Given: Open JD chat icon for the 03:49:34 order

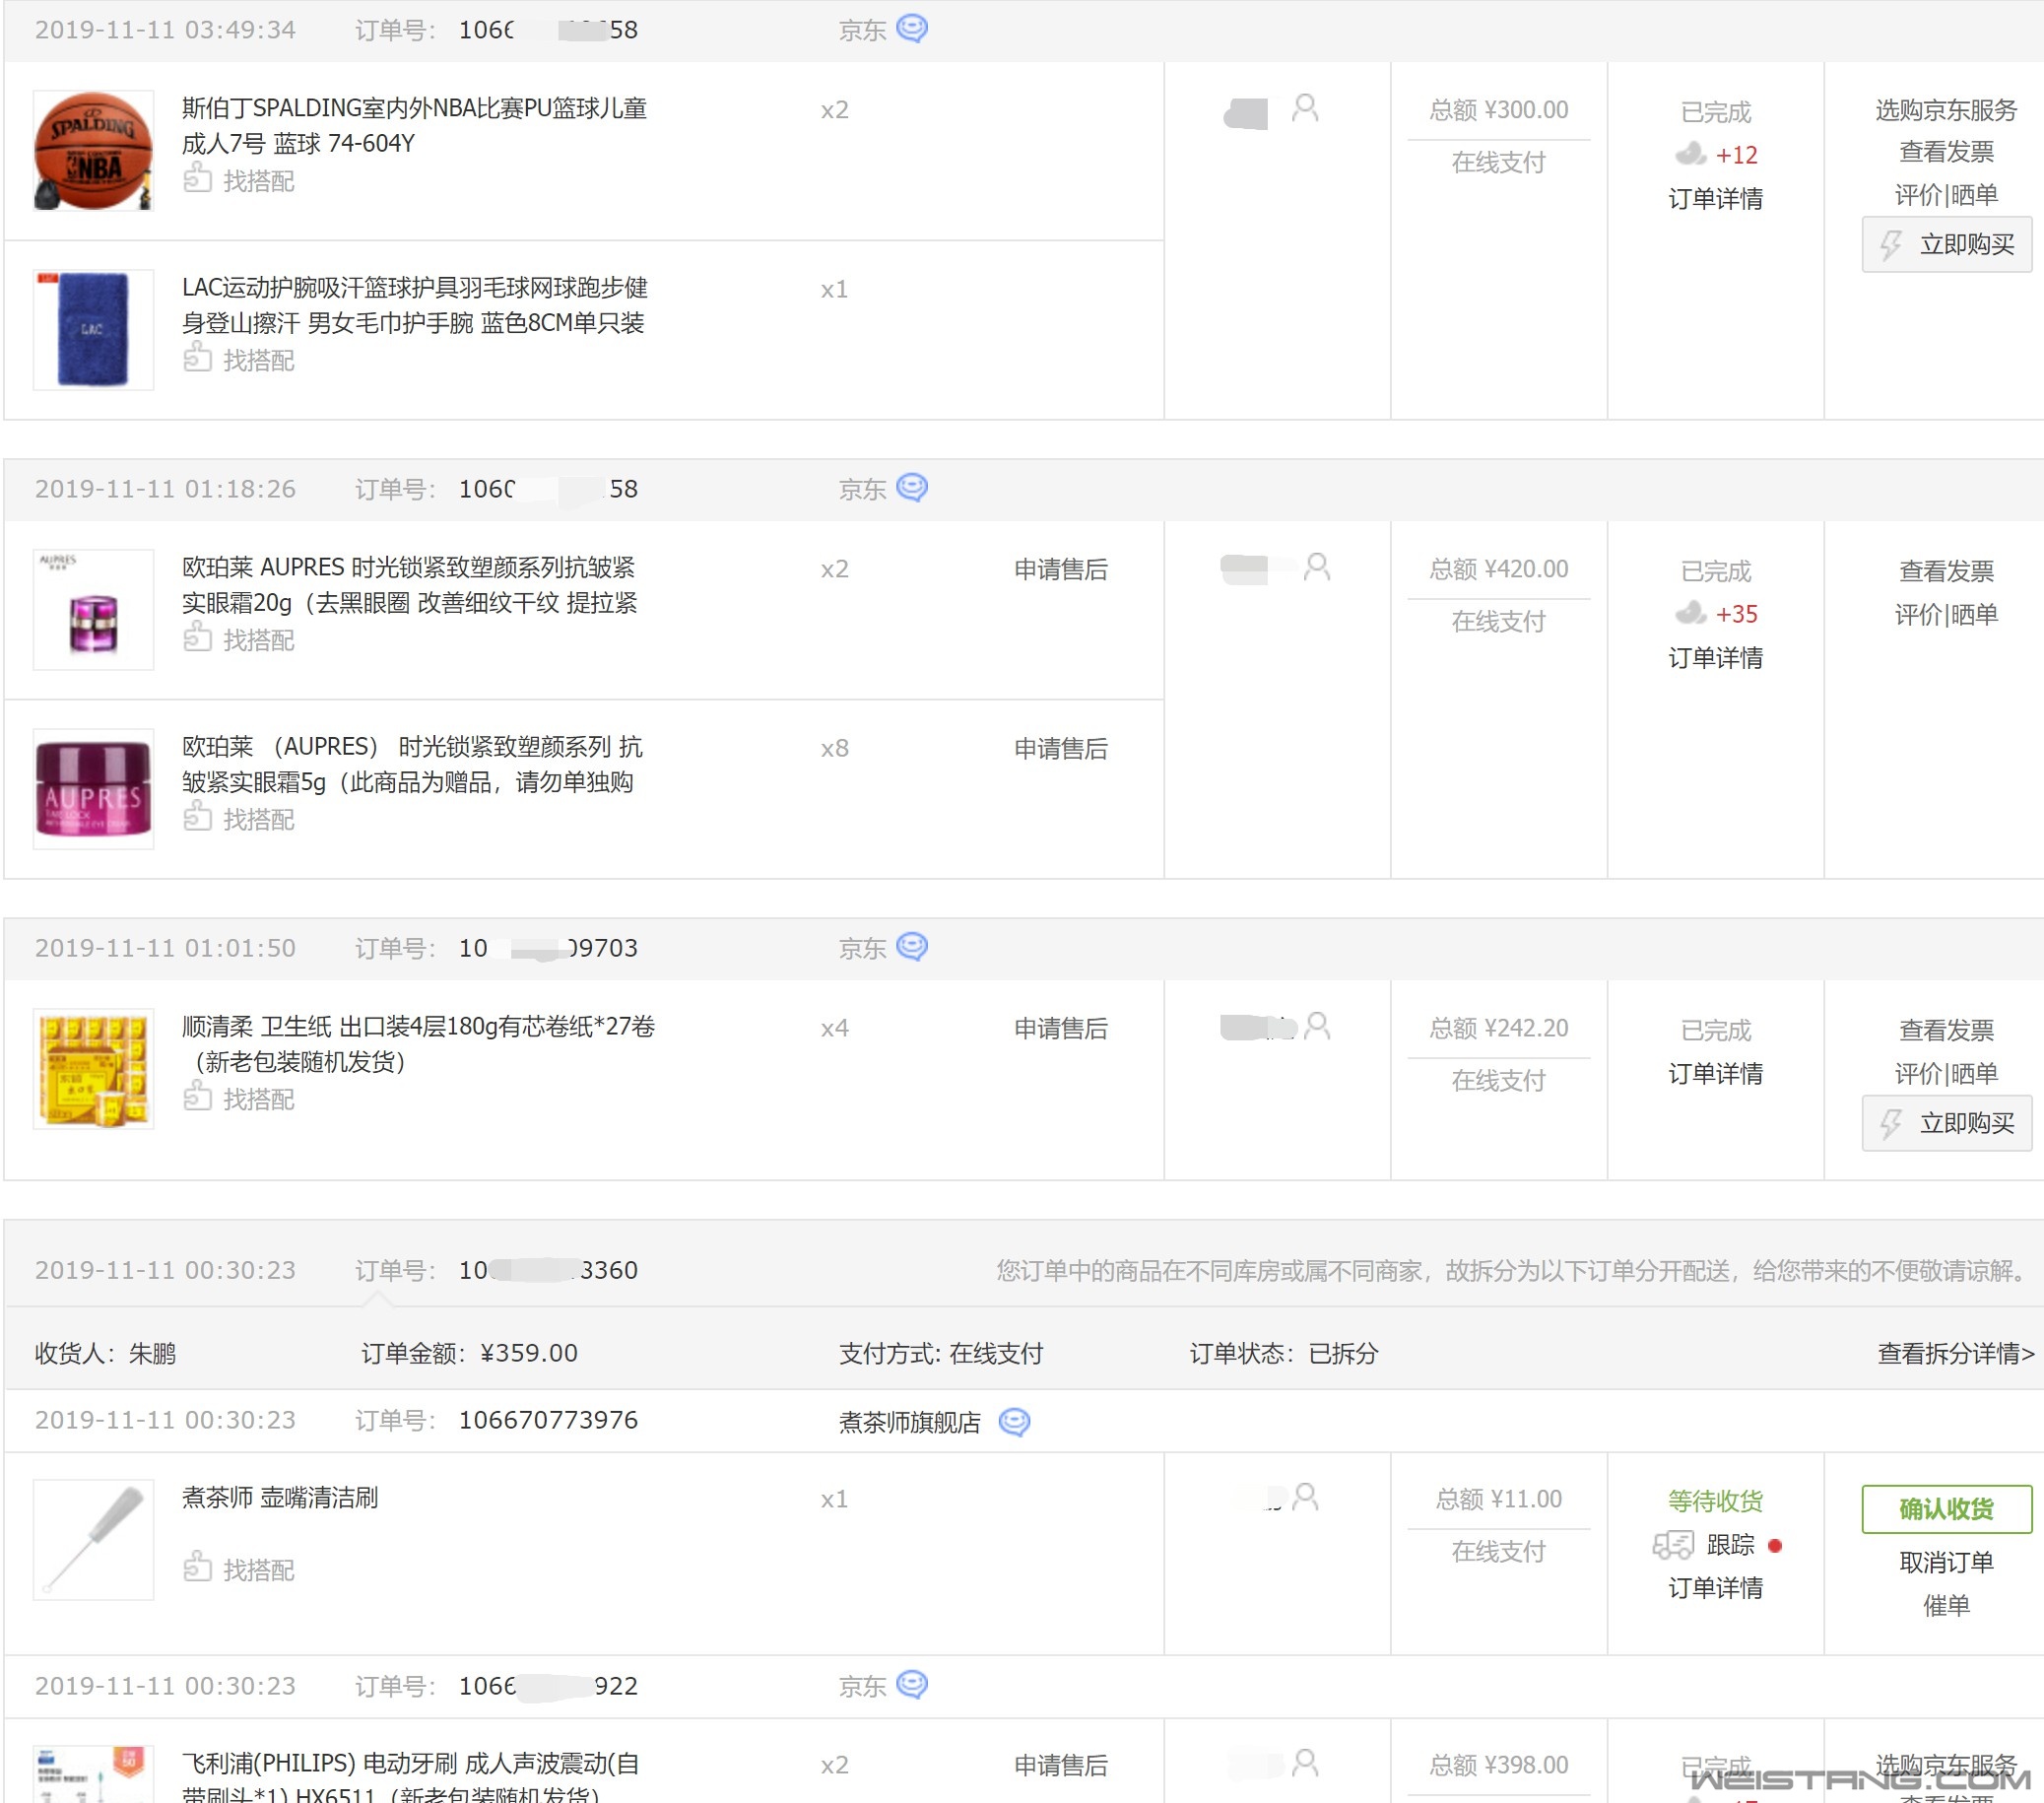Looking at the screenshot, I should (x=911, y=28).
